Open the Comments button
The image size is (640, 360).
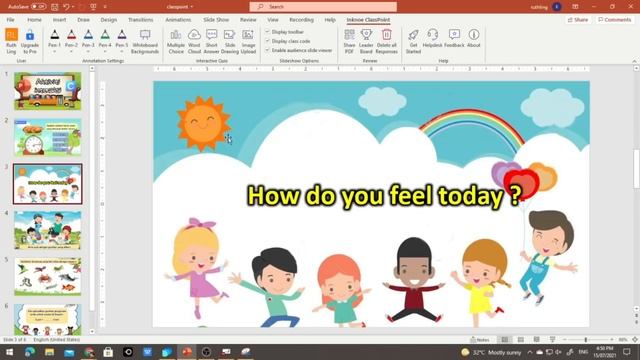(x=615, y=20)
